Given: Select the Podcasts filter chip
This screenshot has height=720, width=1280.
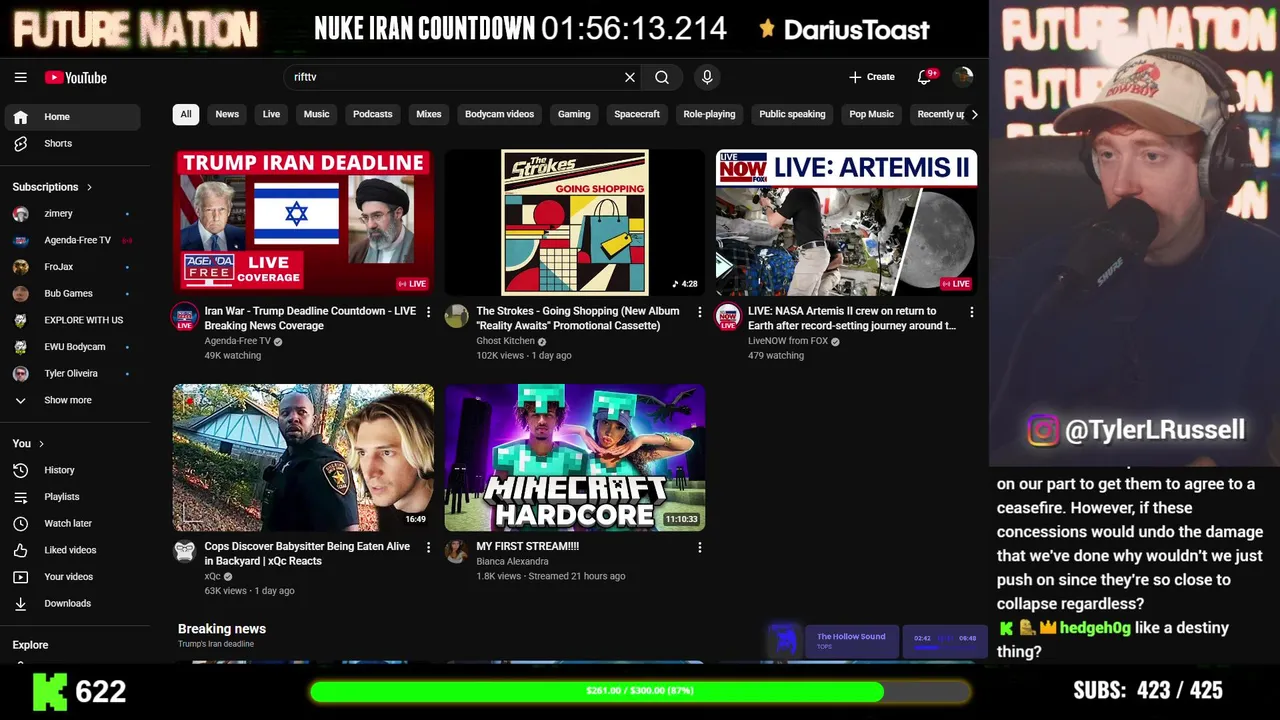Looking at the screenshot, I should 372,114.
